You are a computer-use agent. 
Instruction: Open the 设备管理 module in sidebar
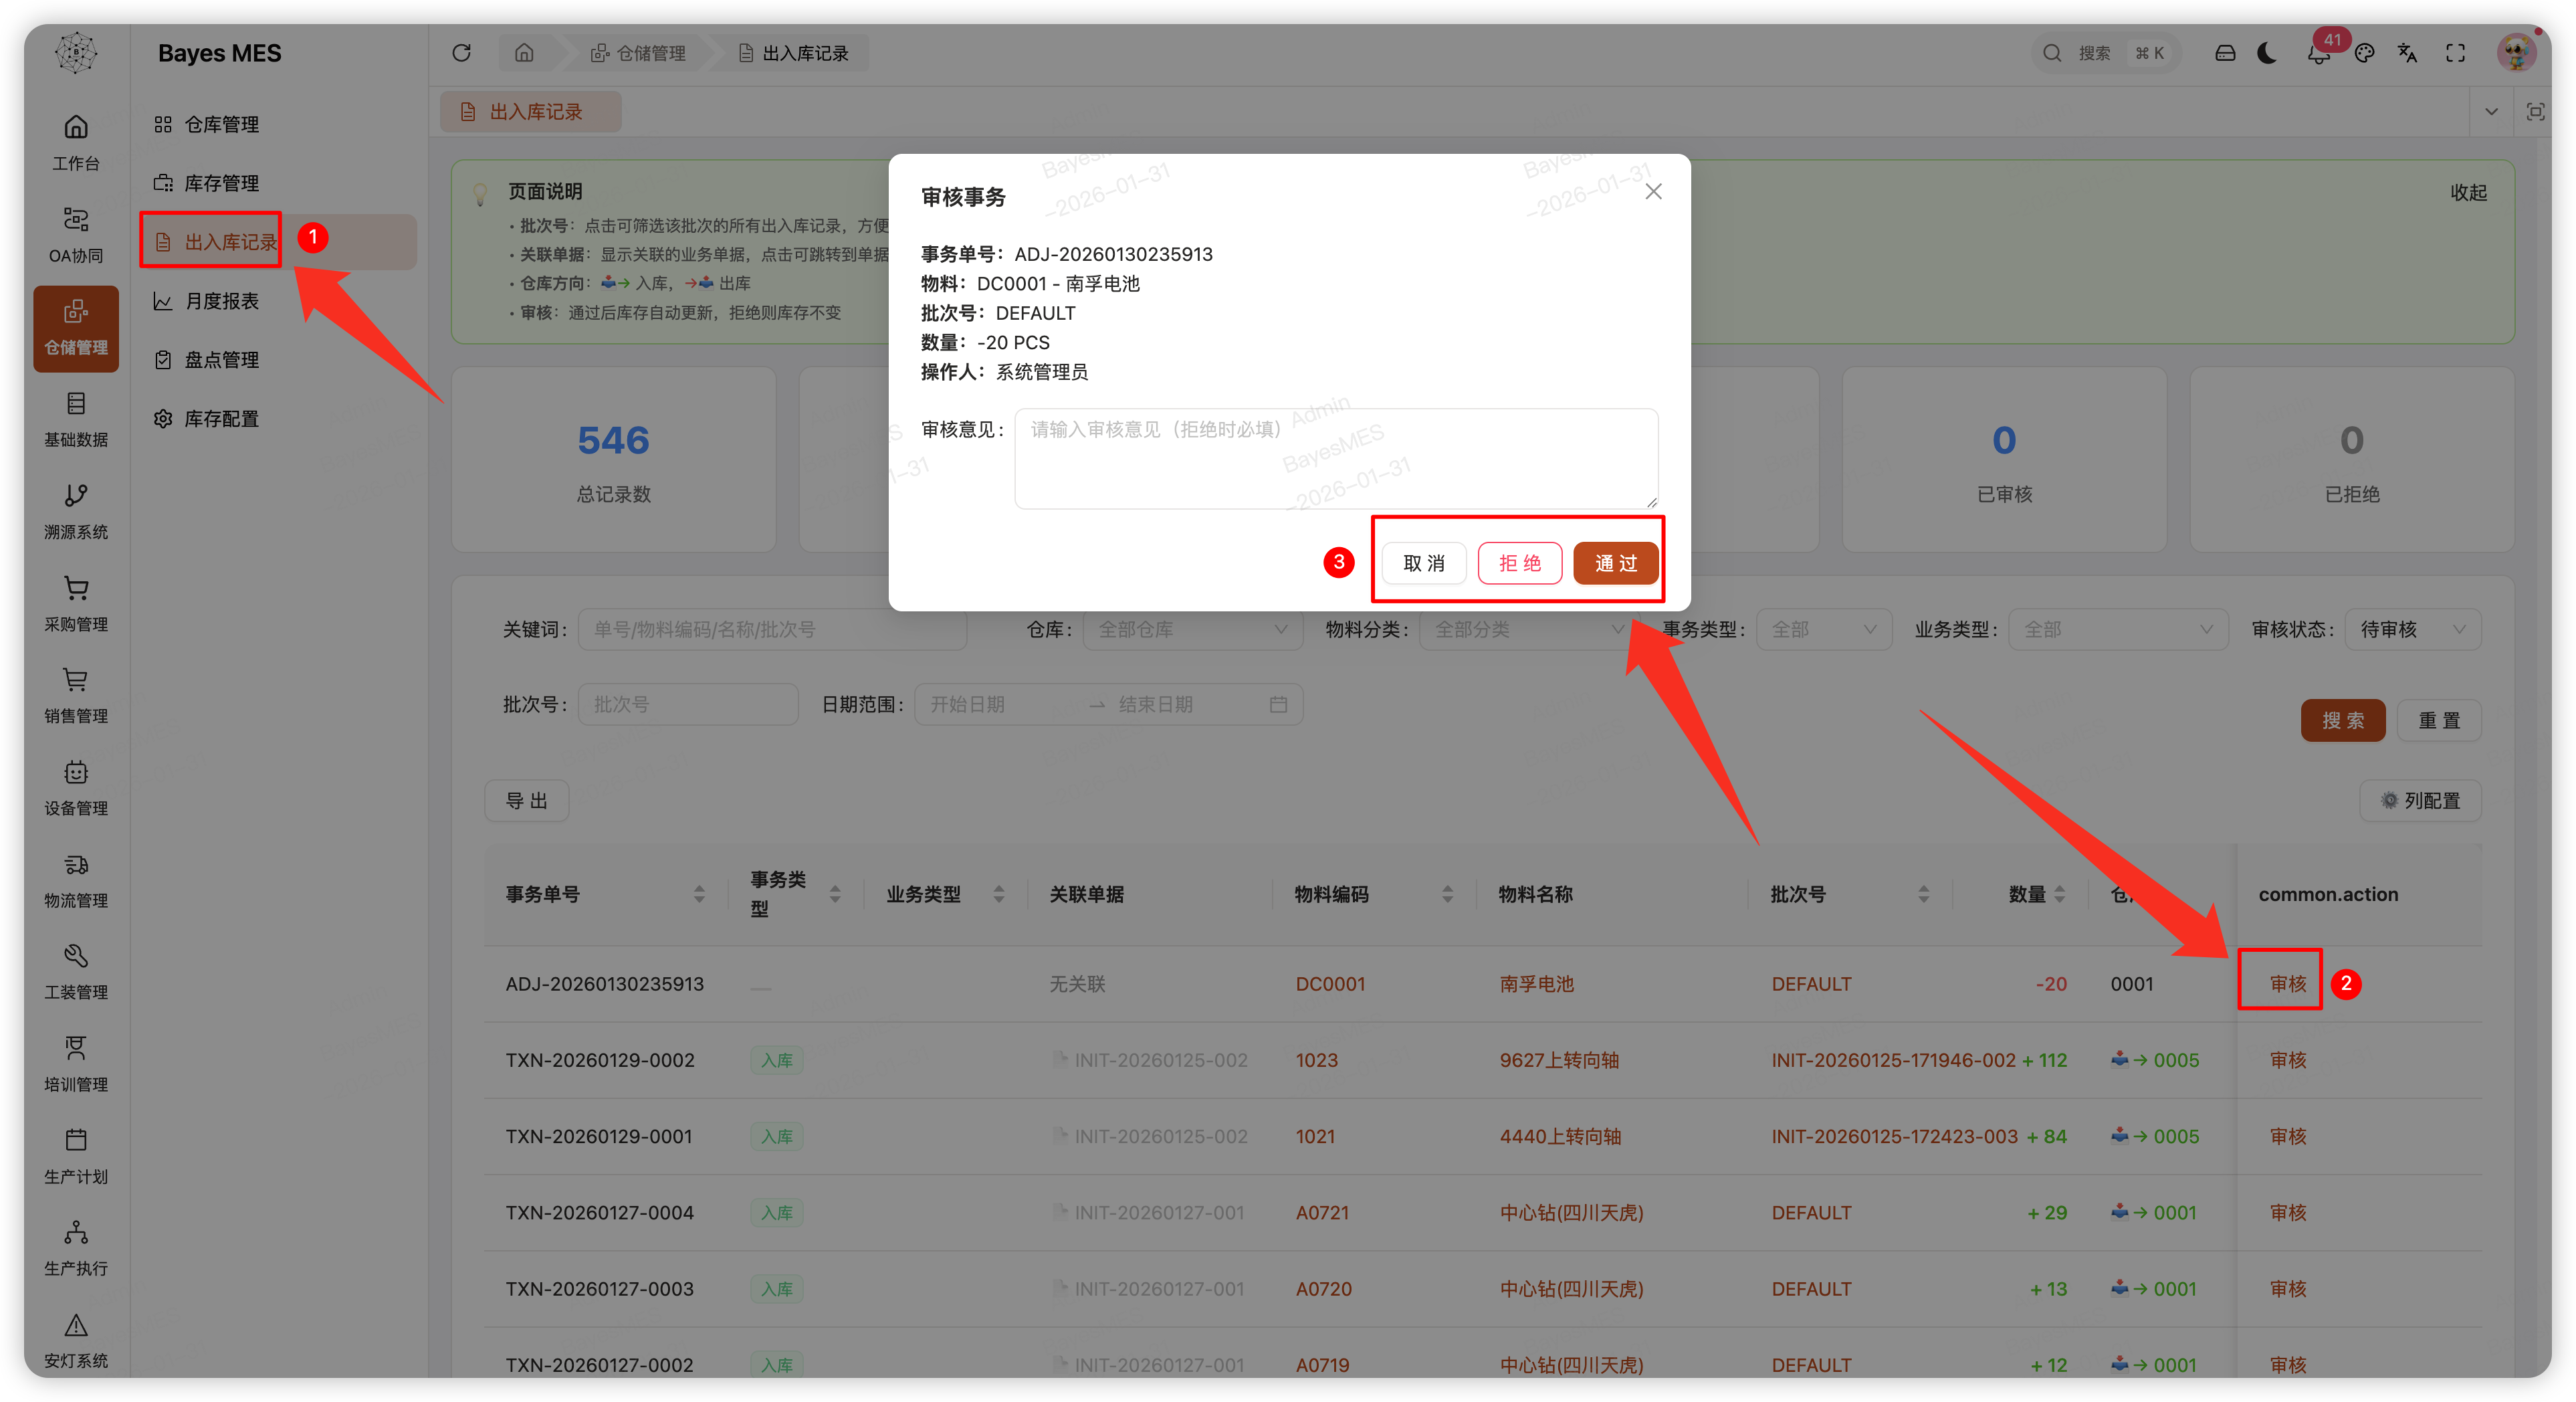(75, 788)
